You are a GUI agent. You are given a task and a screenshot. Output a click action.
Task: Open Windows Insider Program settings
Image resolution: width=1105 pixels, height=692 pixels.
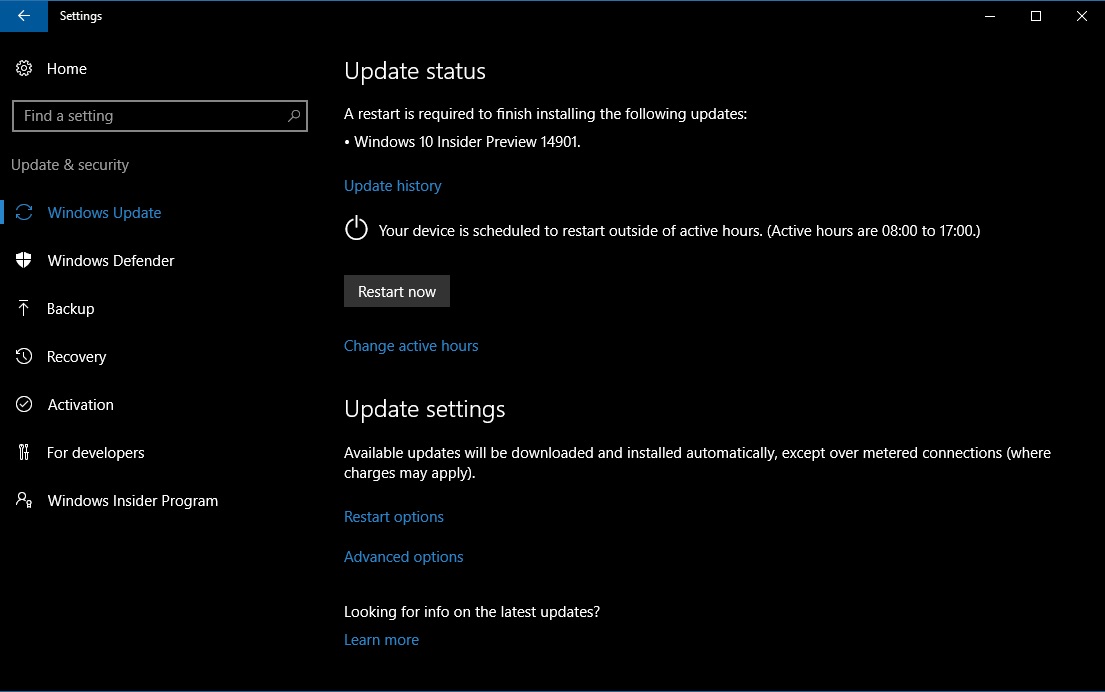(x=132, y=500)
